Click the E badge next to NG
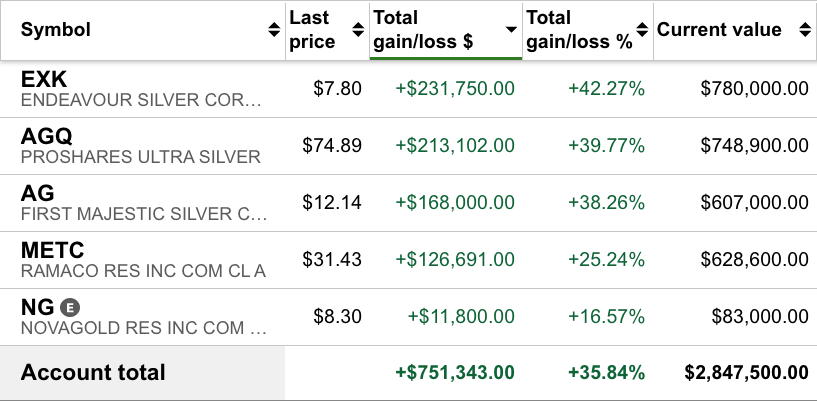This screenshot has width=817, height=401. pos(69,307)
